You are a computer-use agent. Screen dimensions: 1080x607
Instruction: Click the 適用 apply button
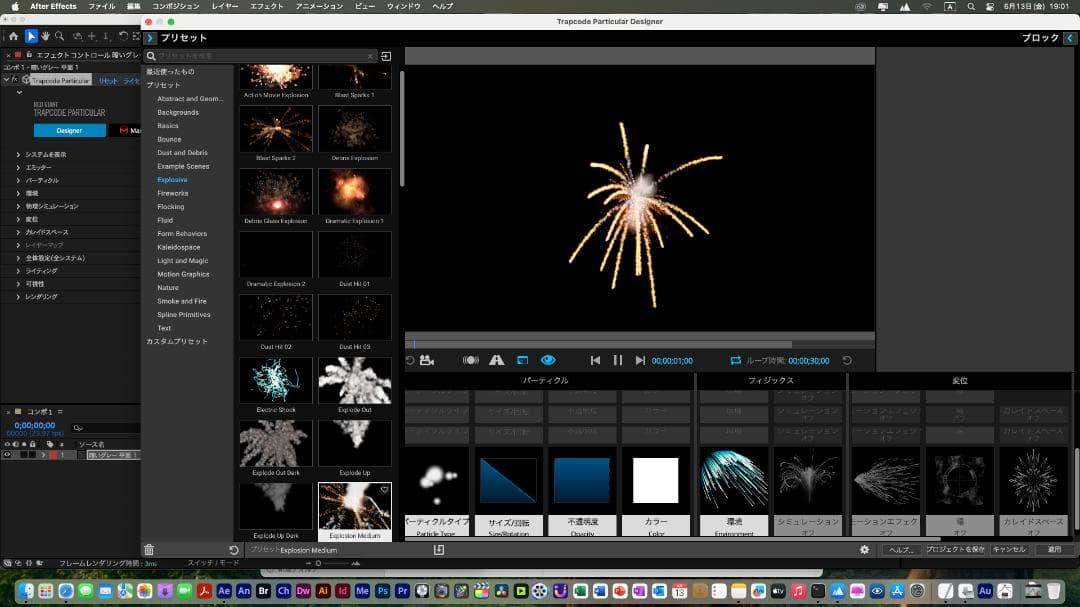pos(1054,549)
